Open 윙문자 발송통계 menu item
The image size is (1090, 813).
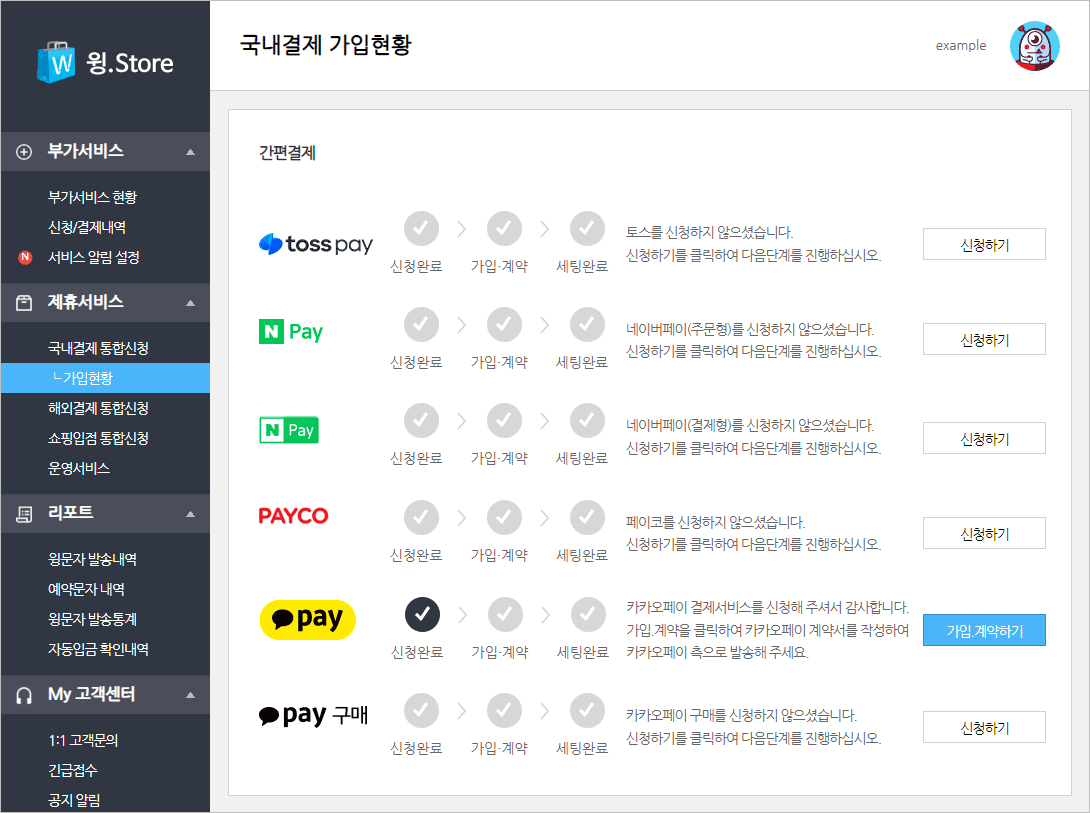click(x=92, y=619)
